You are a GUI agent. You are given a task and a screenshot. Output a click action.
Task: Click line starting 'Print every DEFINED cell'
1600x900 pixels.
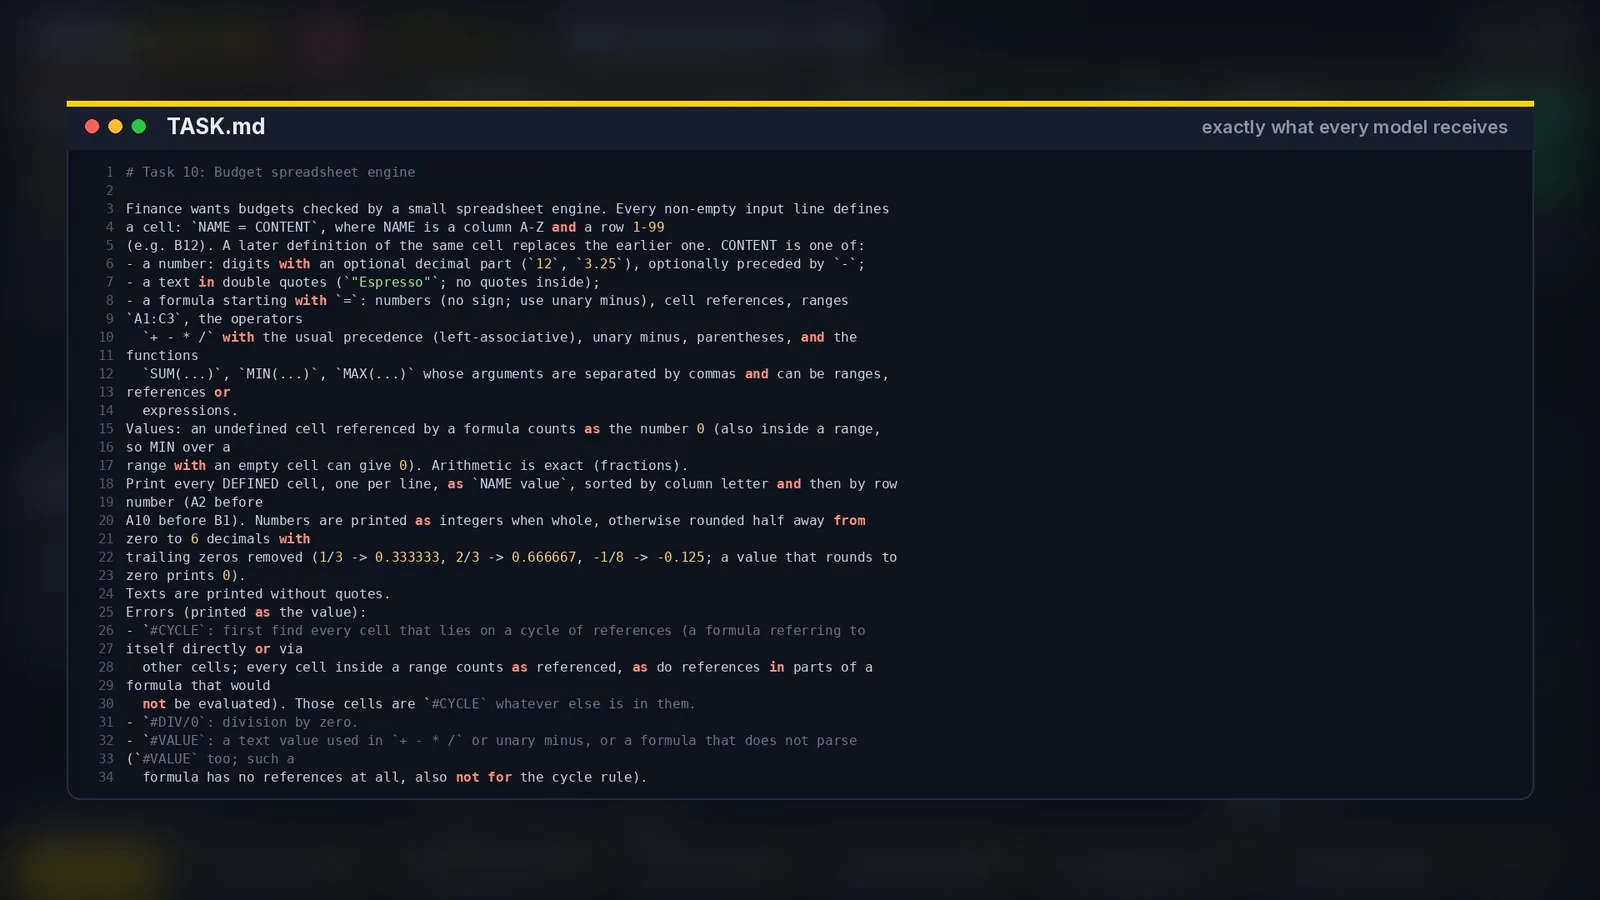click(x=511, y=484)
